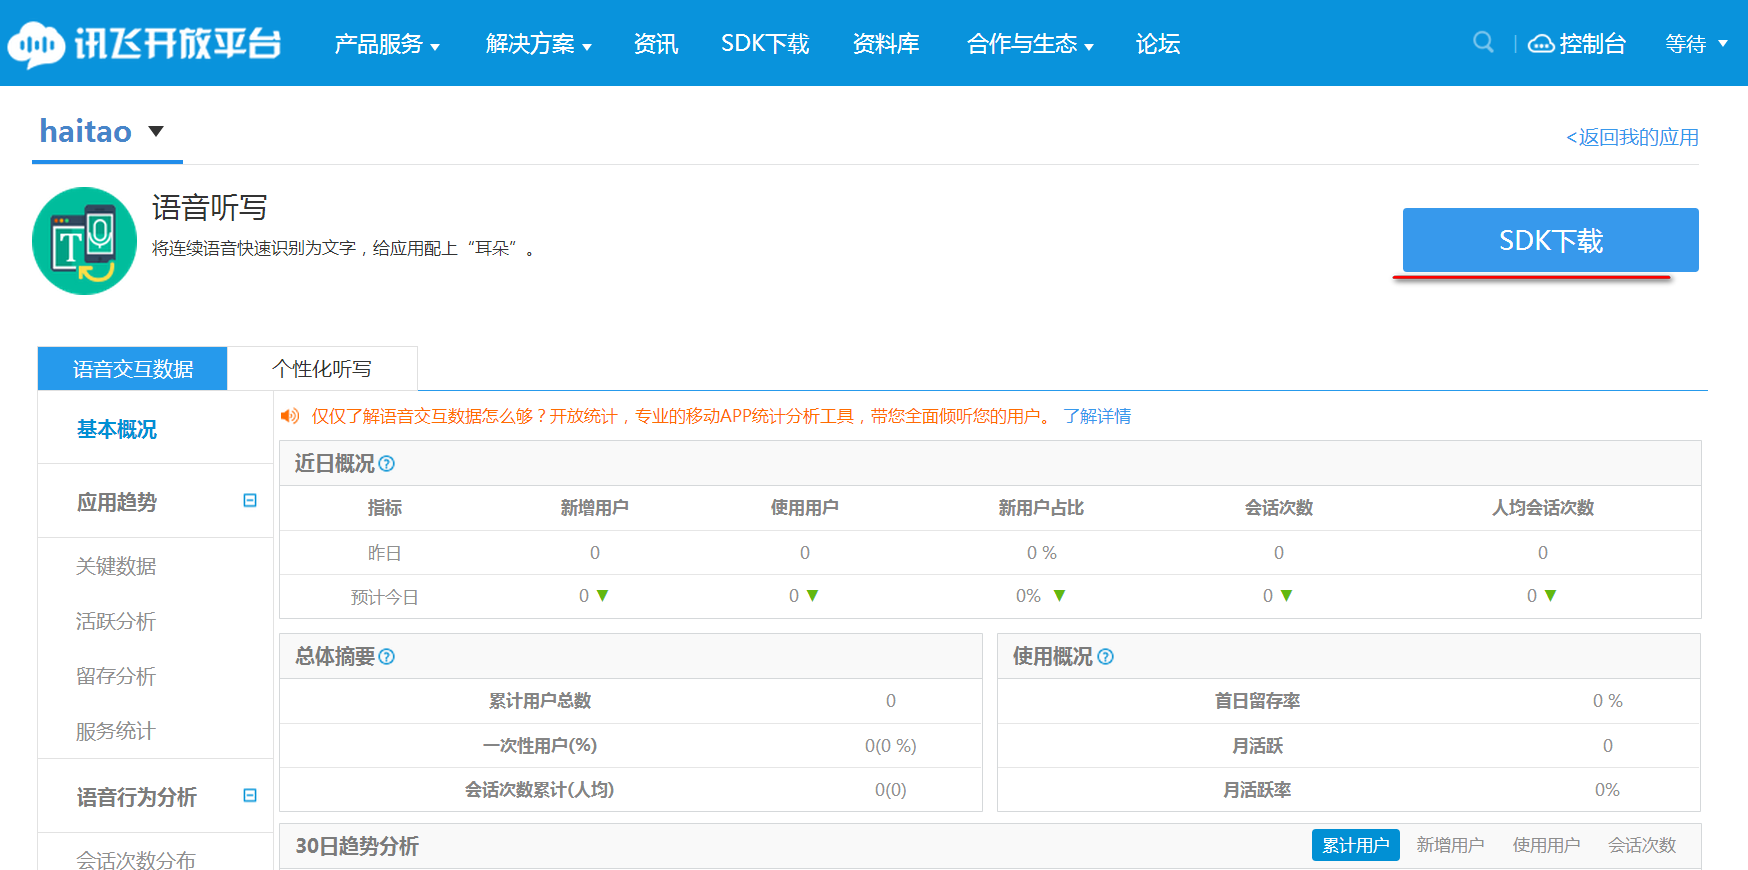Click the 累计用户总数 row label
Viewport: 1748px width, 870px height.
coord(540,701)
